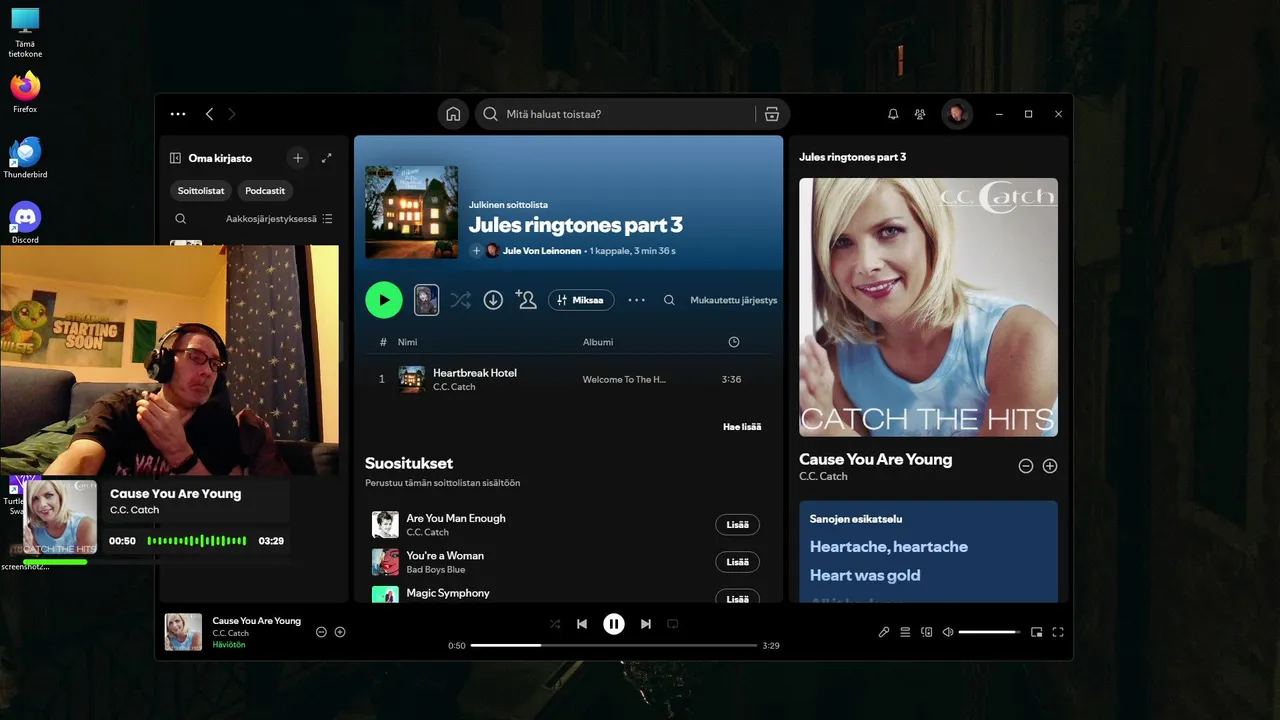Open playlist three-dot more options
The height and width of the screenshot is (720, 1280).
click(x=636, y=300)
